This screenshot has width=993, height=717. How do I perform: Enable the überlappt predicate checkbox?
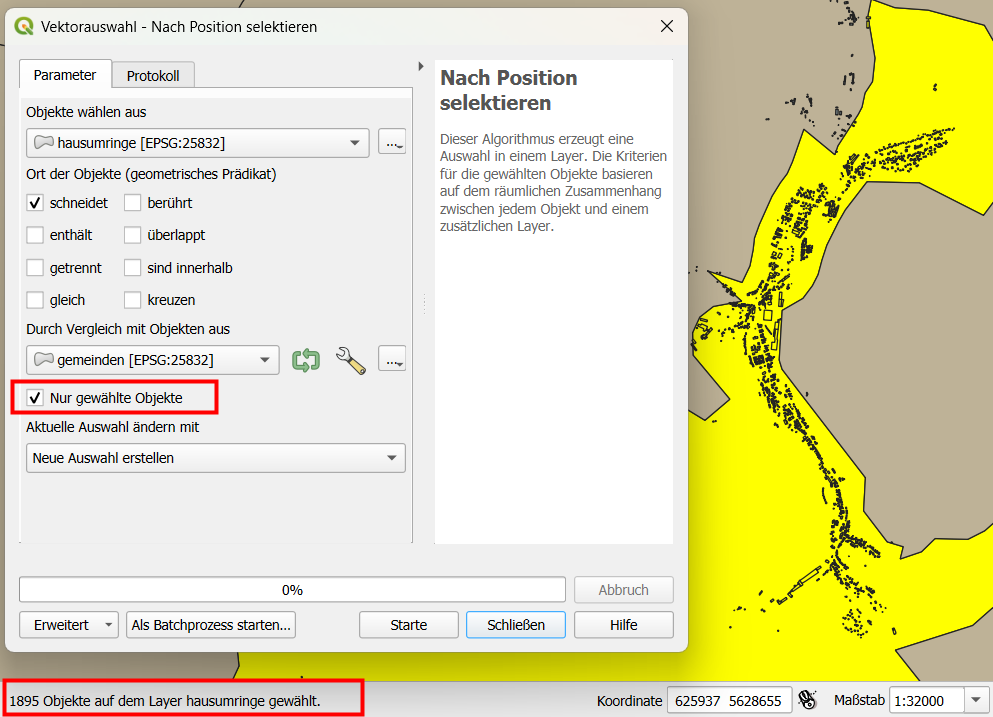point(132,235)
